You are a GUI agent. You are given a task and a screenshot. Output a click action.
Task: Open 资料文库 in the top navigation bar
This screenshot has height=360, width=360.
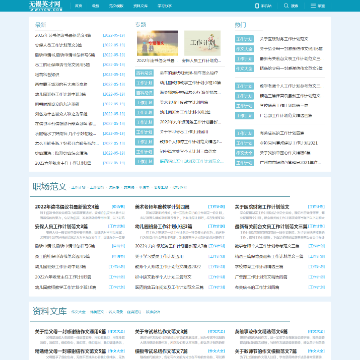[140, 6]
